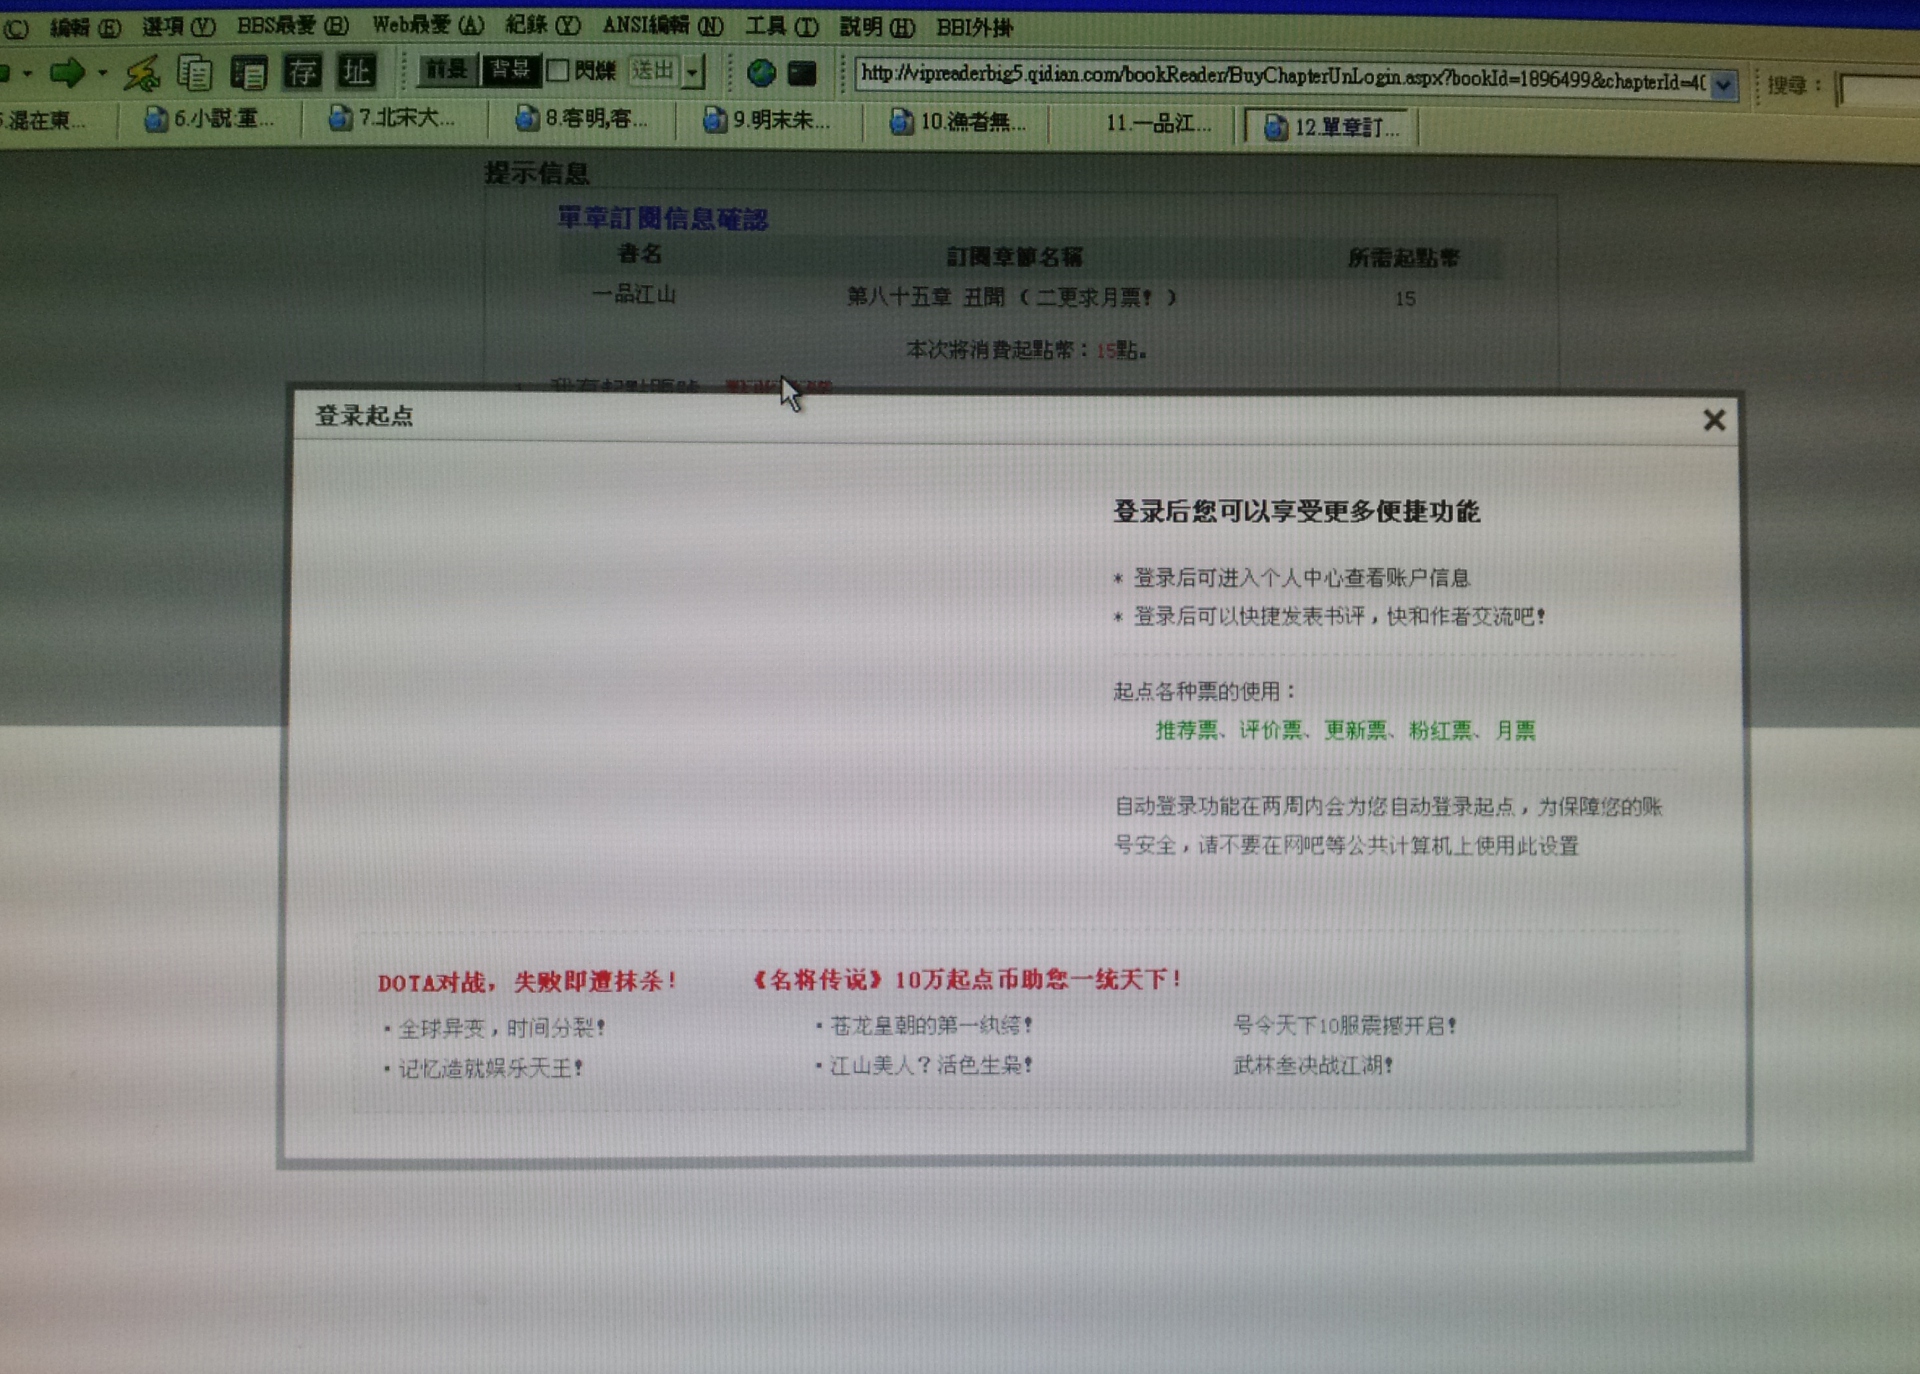Screen dimensions: 1920x1374
Task: Click the green forward arrow button
Action: [x=67, y=72]
